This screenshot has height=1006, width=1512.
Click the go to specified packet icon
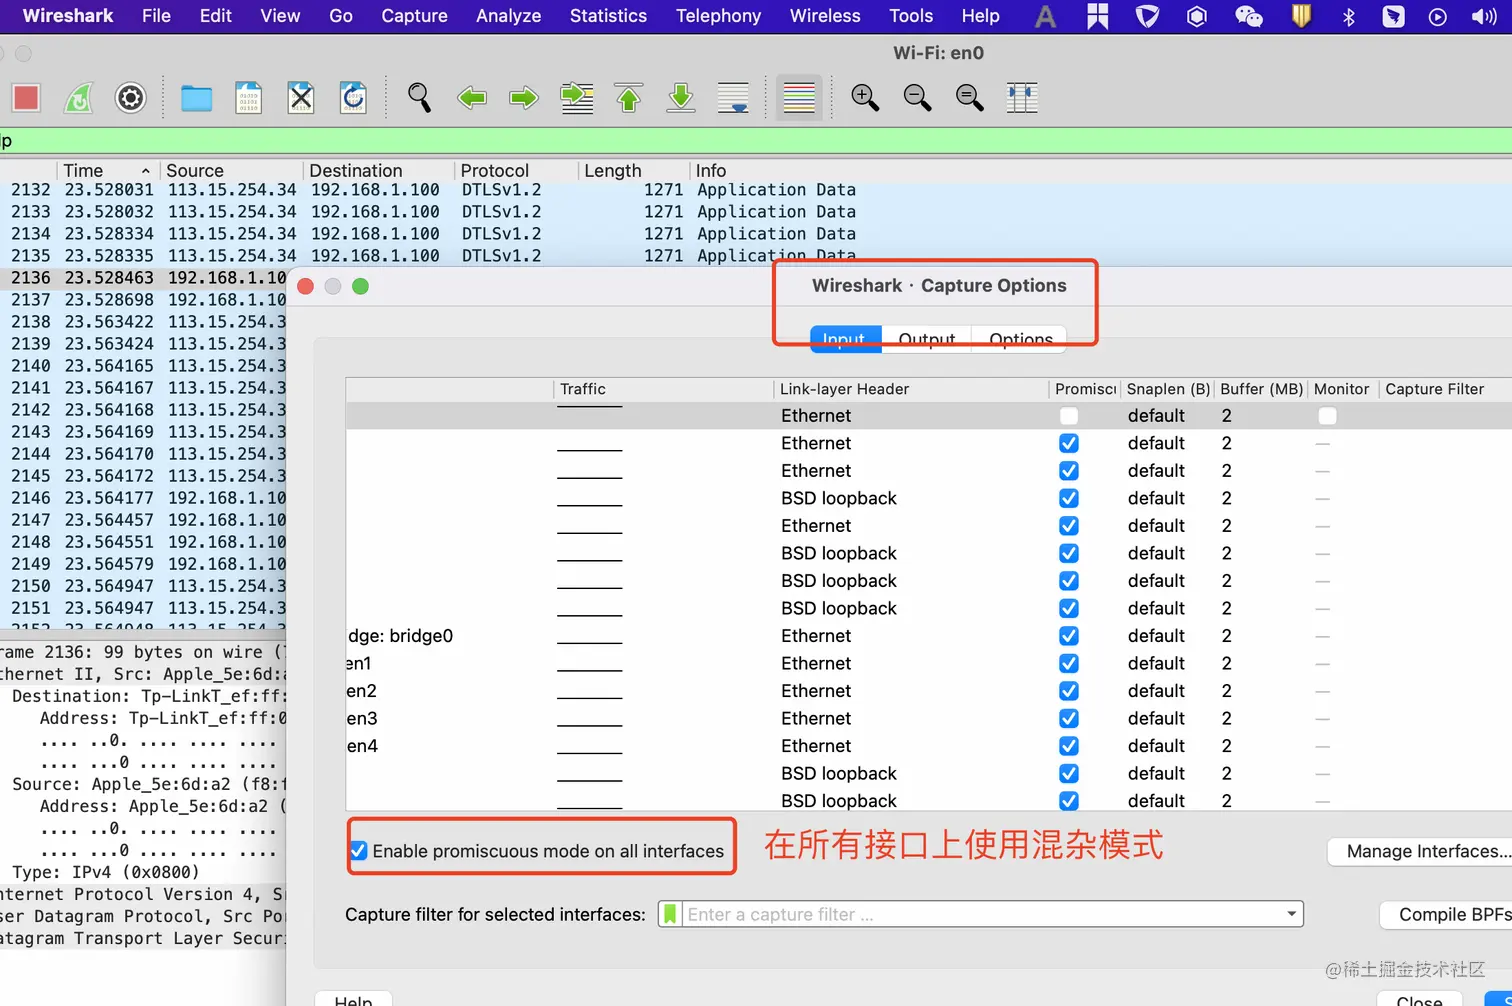(x=576, y=98)
